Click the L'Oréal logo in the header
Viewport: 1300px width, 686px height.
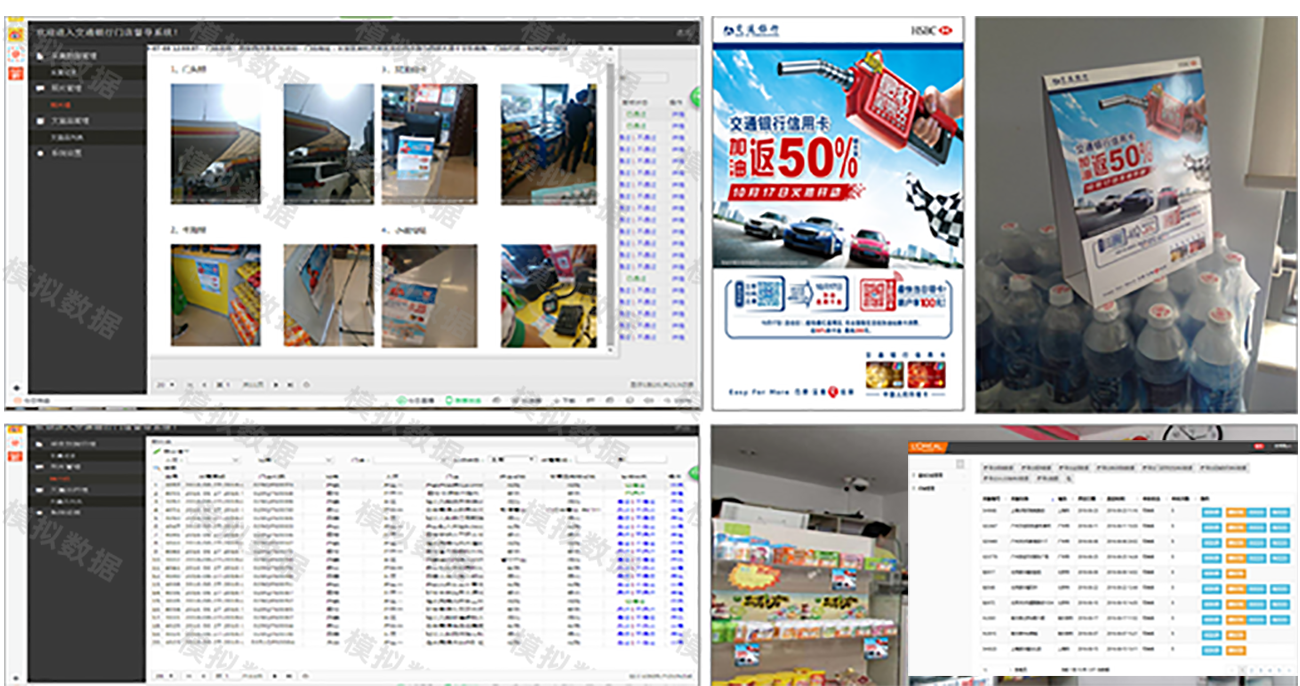point(928,446)
